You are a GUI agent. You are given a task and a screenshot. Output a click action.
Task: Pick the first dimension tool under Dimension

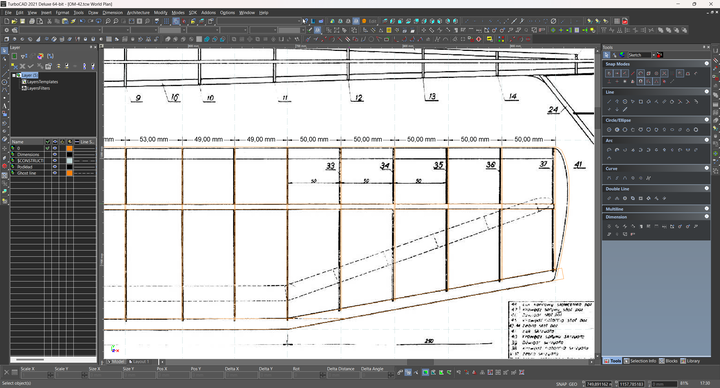point(609,226)
